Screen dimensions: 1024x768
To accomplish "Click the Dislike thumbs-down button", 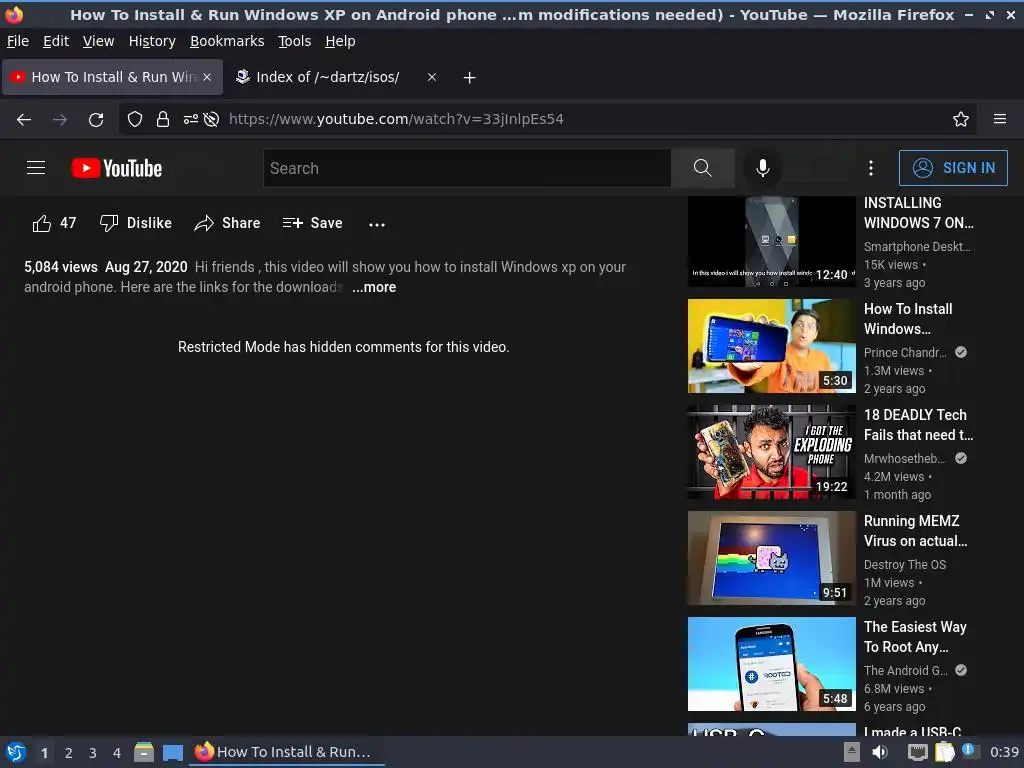I will (x=135, y=223).
